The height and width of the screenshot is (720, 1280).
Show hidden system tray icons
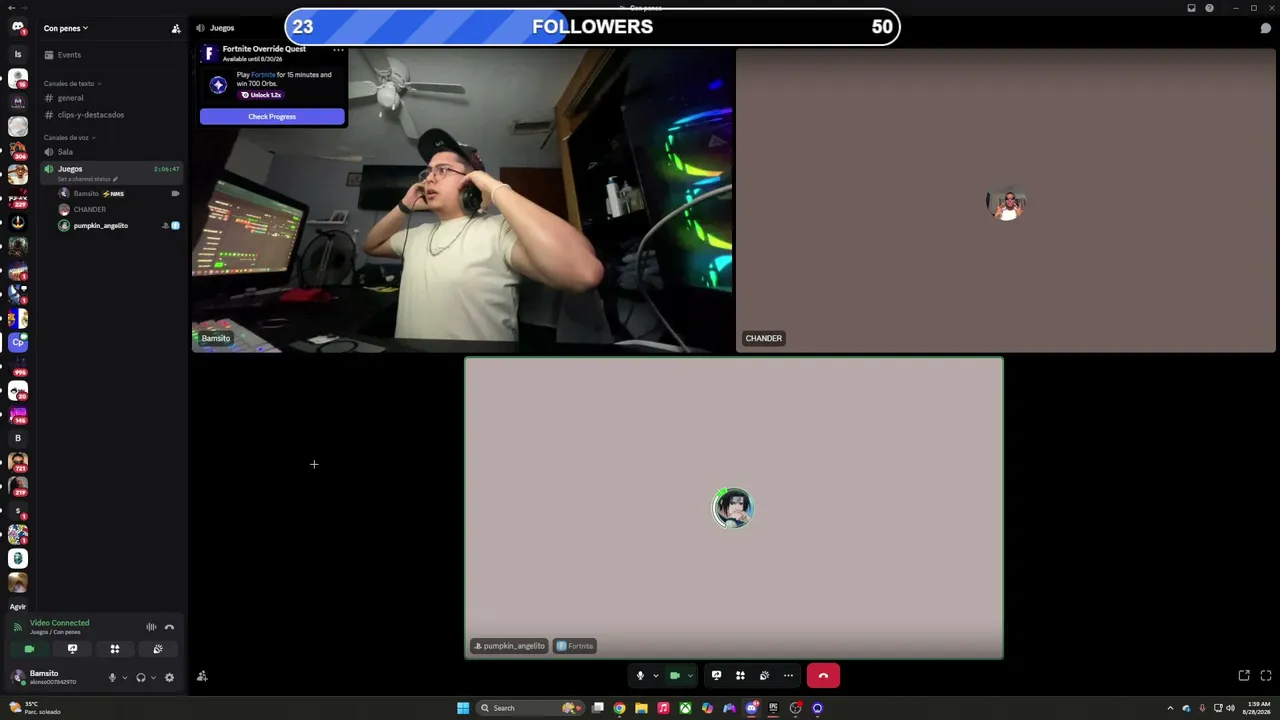click(x=1170, y=708)
